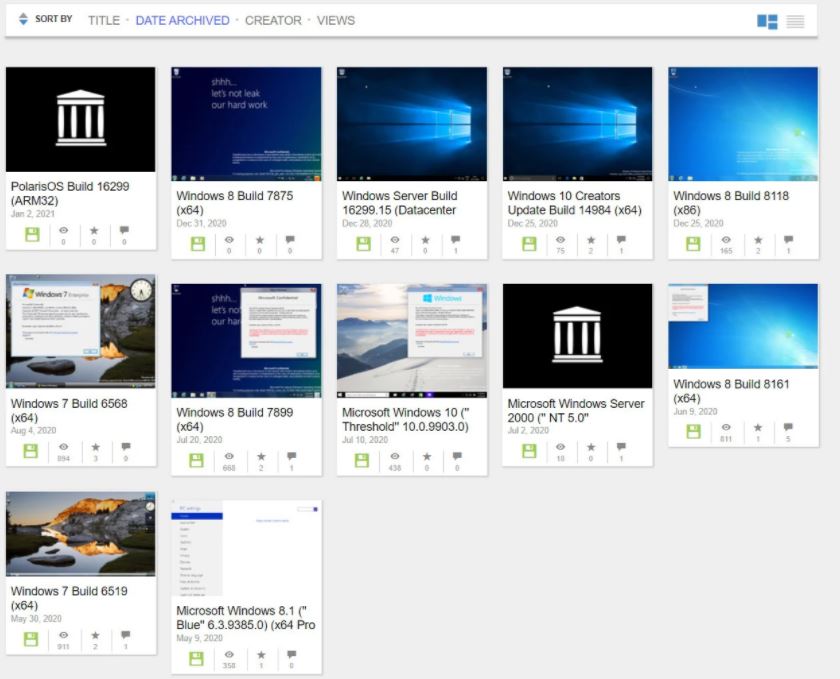Click floppy icon on Windows 10 Creators Update card
The width and height of the screenshot is (840, 679).
pos(529,243)
